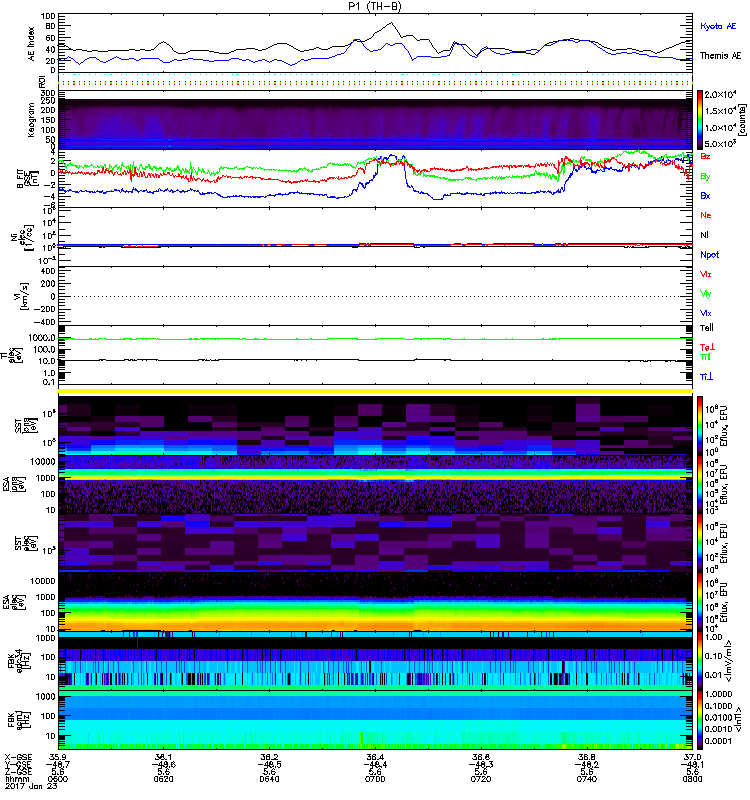Click the "Keogram" y-axis label
Viewport: 750px width, 800px height.
point(32,120)
